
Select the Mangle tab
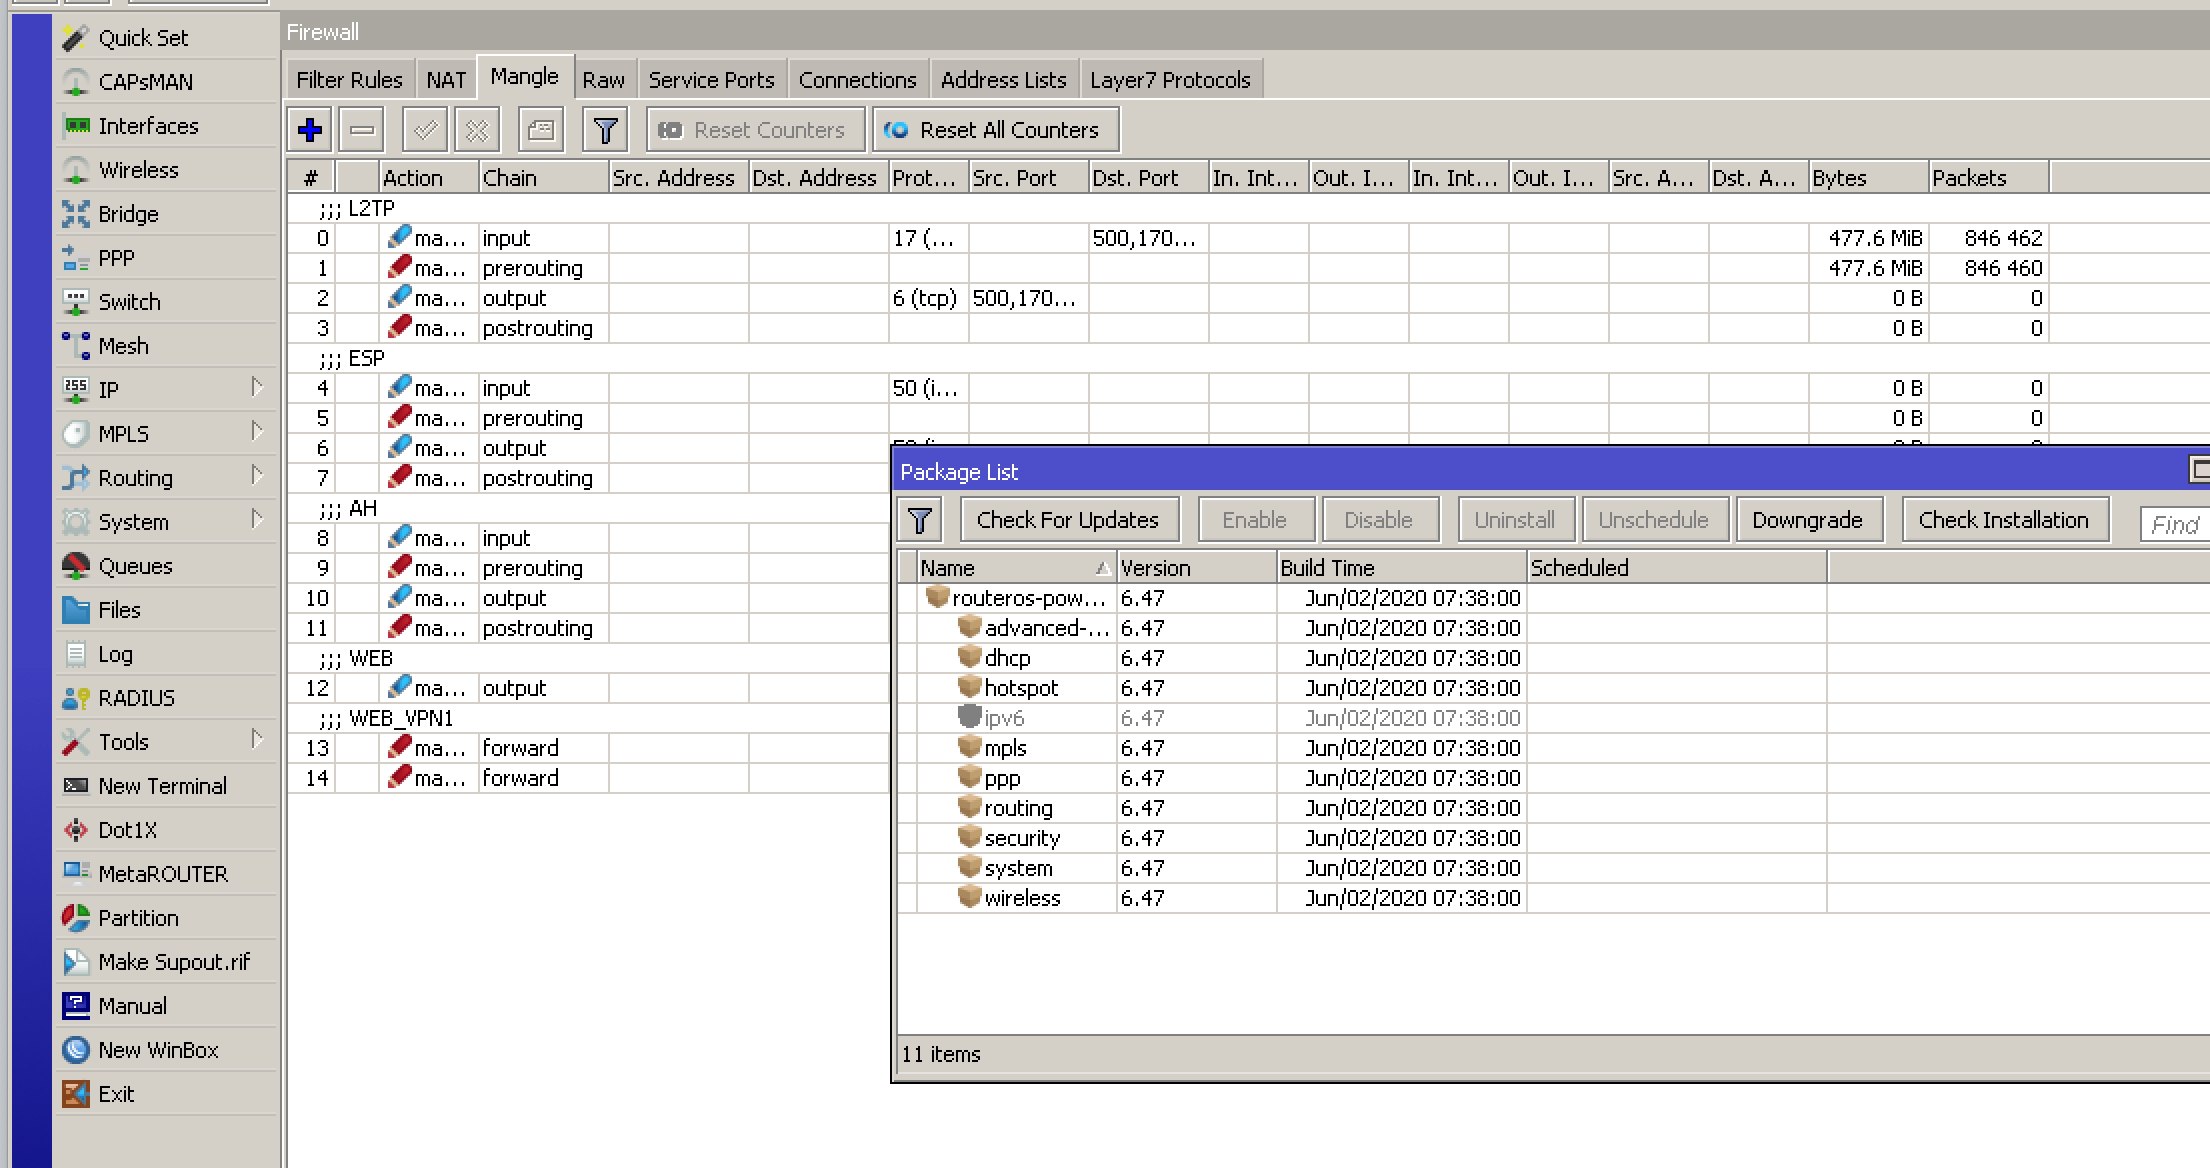click(x=525, y=77)
